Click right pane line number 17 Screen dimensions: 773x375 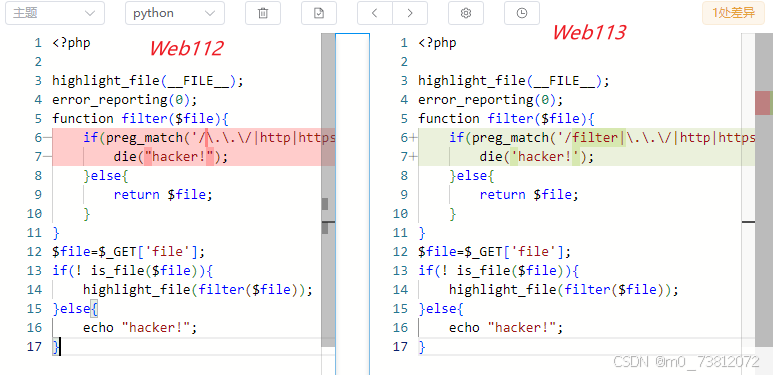[x=400, y=347]
